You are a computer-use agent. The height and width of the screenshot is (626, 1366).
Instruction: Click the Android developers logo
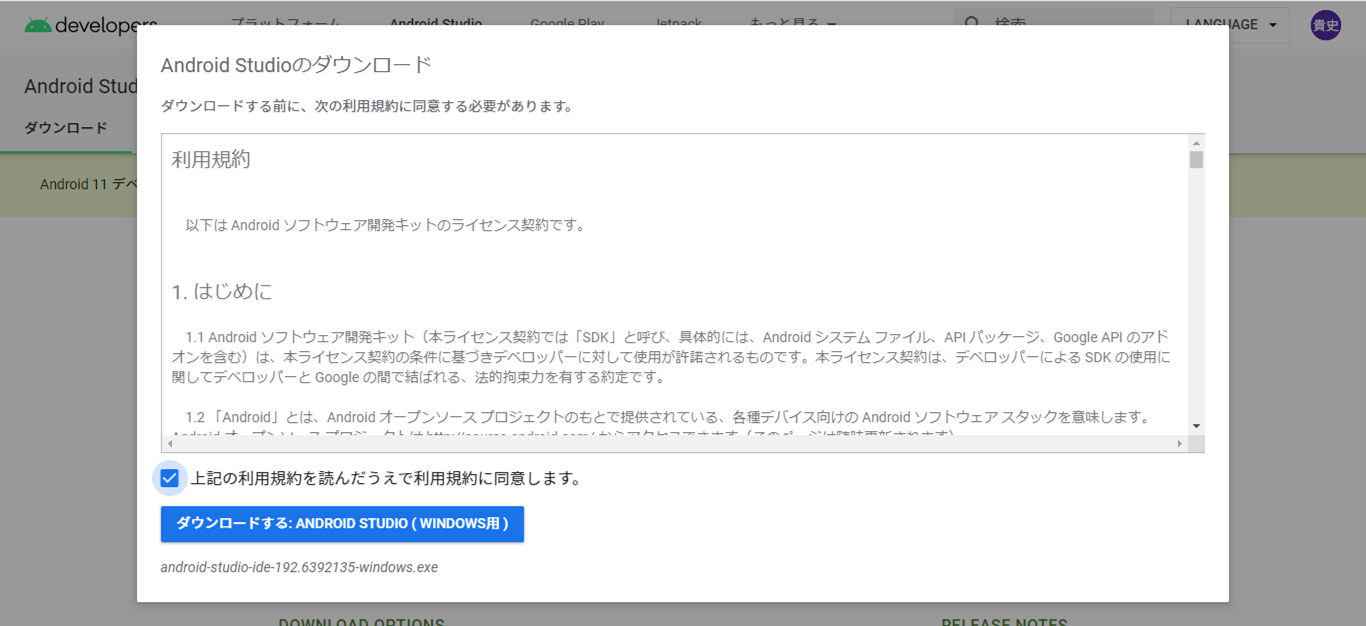tap(91, 26)
